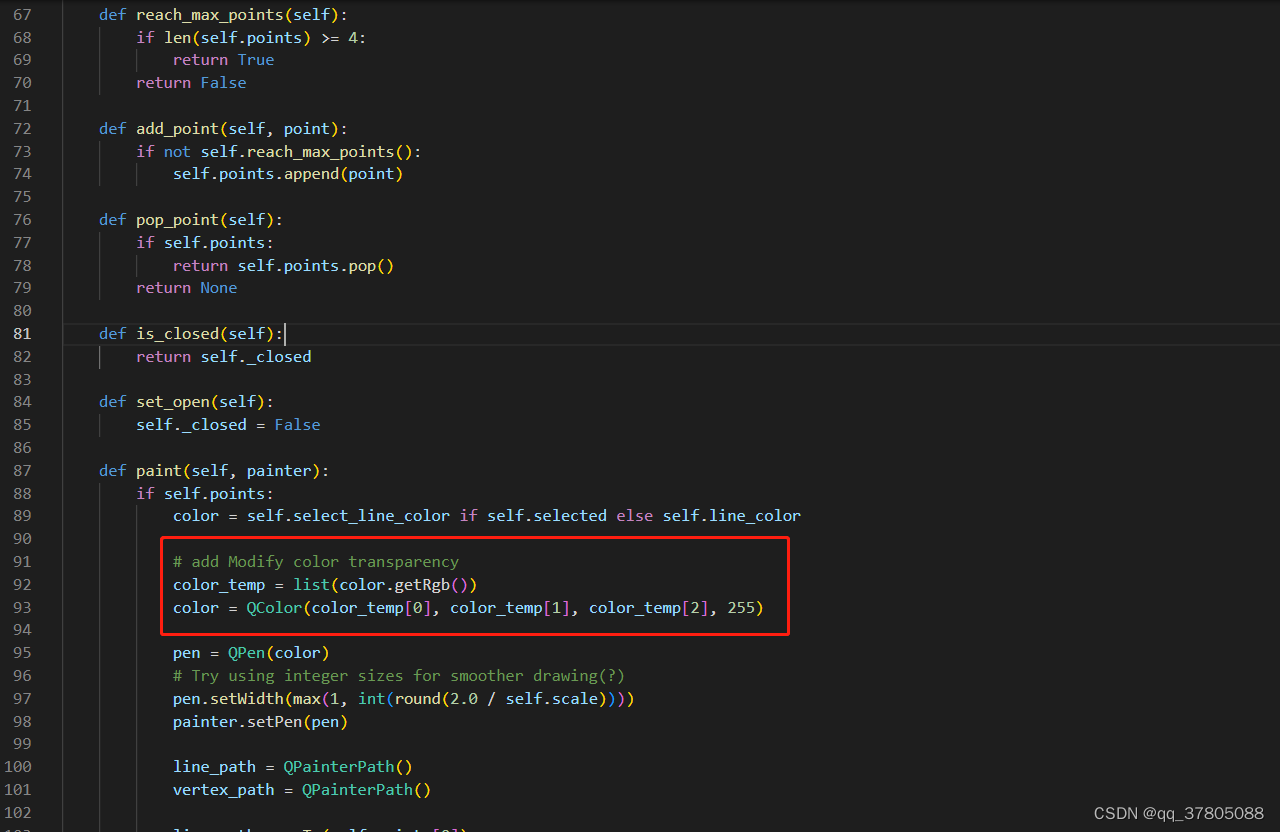Viewport: 1280px width, 832px height.
Task: Click the "pen.setWidth(max(1, int(round..." line
Action: (404, 699)
